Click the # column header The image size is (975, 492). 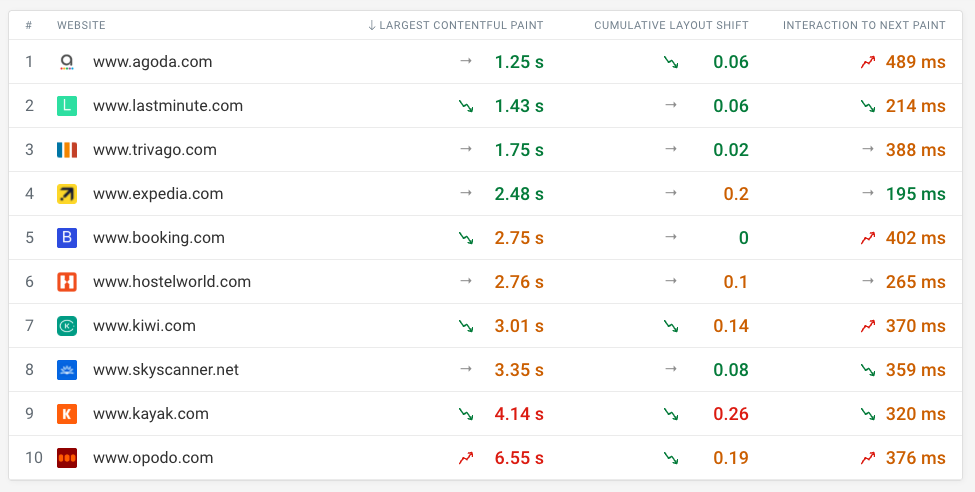click(29, 26)
